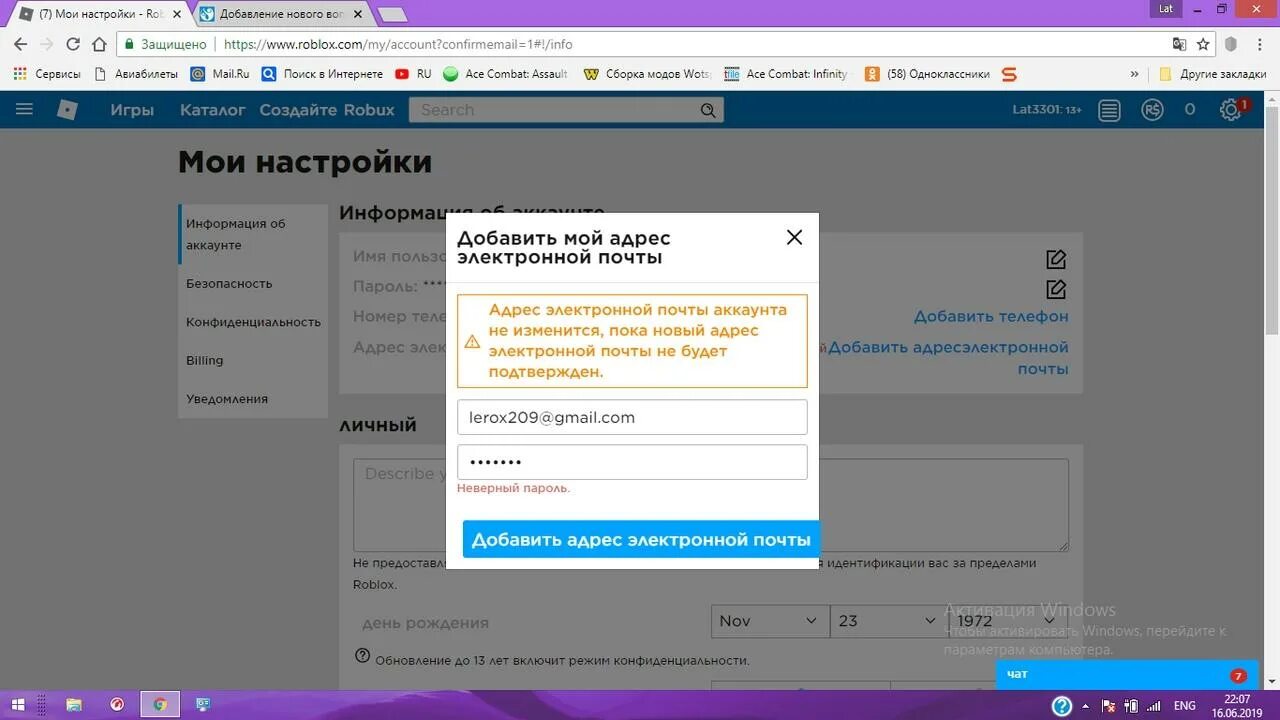The height and width of the screenshot is (720, 1280).
Task: Open the birth year 1972 dropdown
Action: 1006,621
